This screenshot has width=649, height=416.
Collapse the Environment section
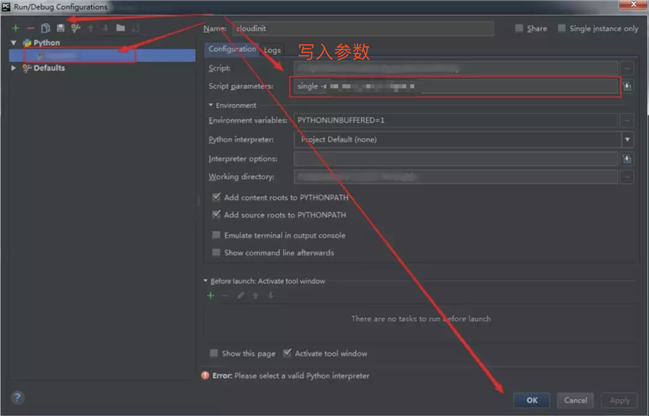[211, 105]
